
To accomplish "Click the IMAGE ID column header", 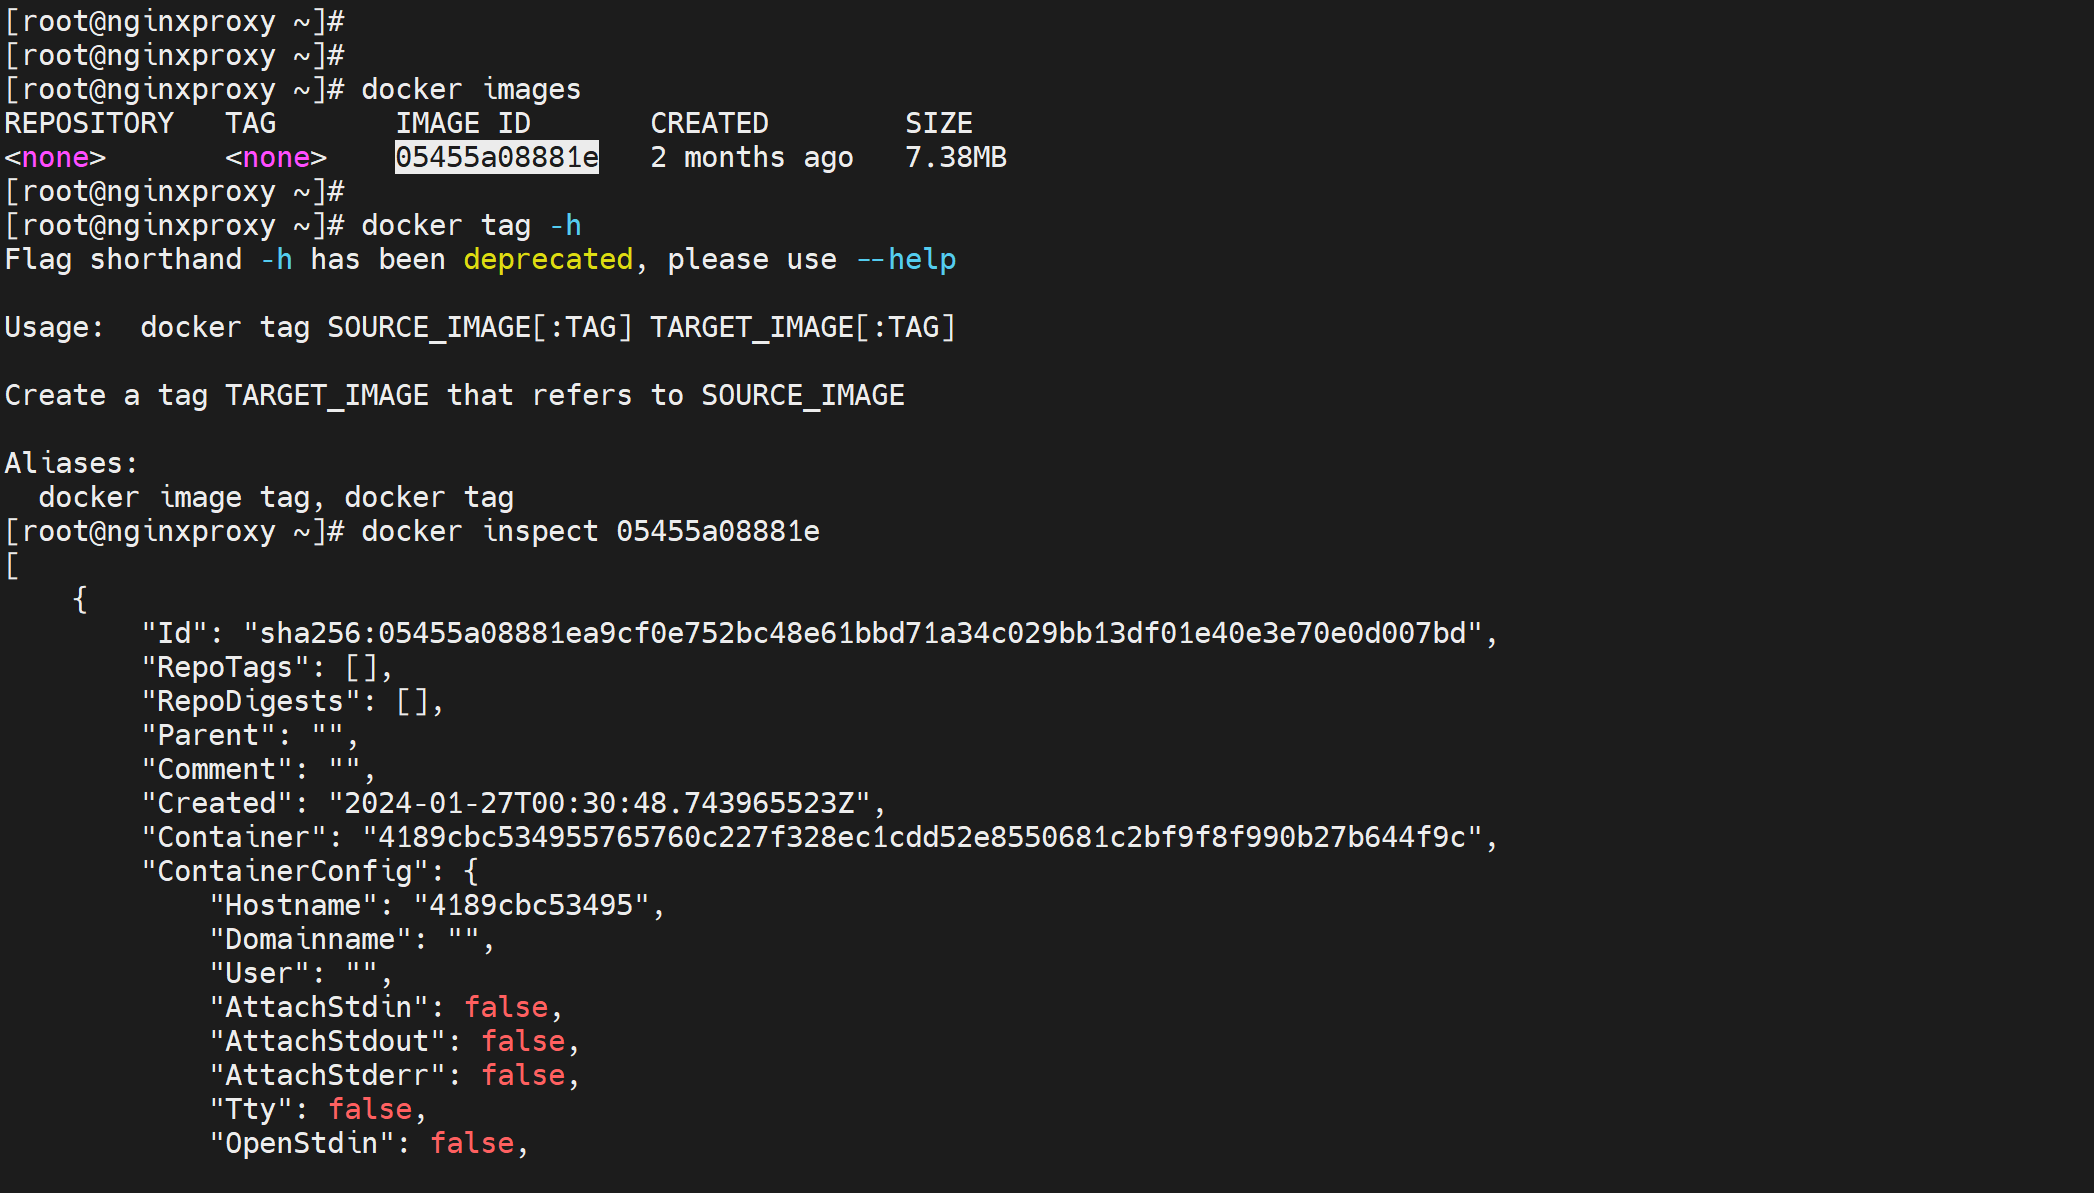I will [462, 123].
